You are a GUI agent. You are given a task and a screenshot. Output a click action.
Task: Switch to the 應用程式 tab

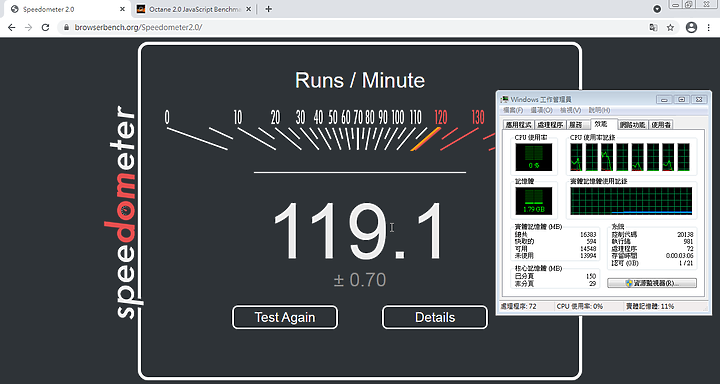pyautogui.click(x=518, y=125)
